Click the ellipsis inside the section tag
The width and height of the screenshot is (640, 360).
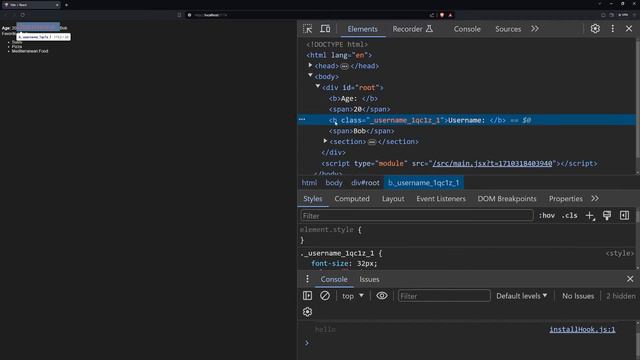pos(372,142)
